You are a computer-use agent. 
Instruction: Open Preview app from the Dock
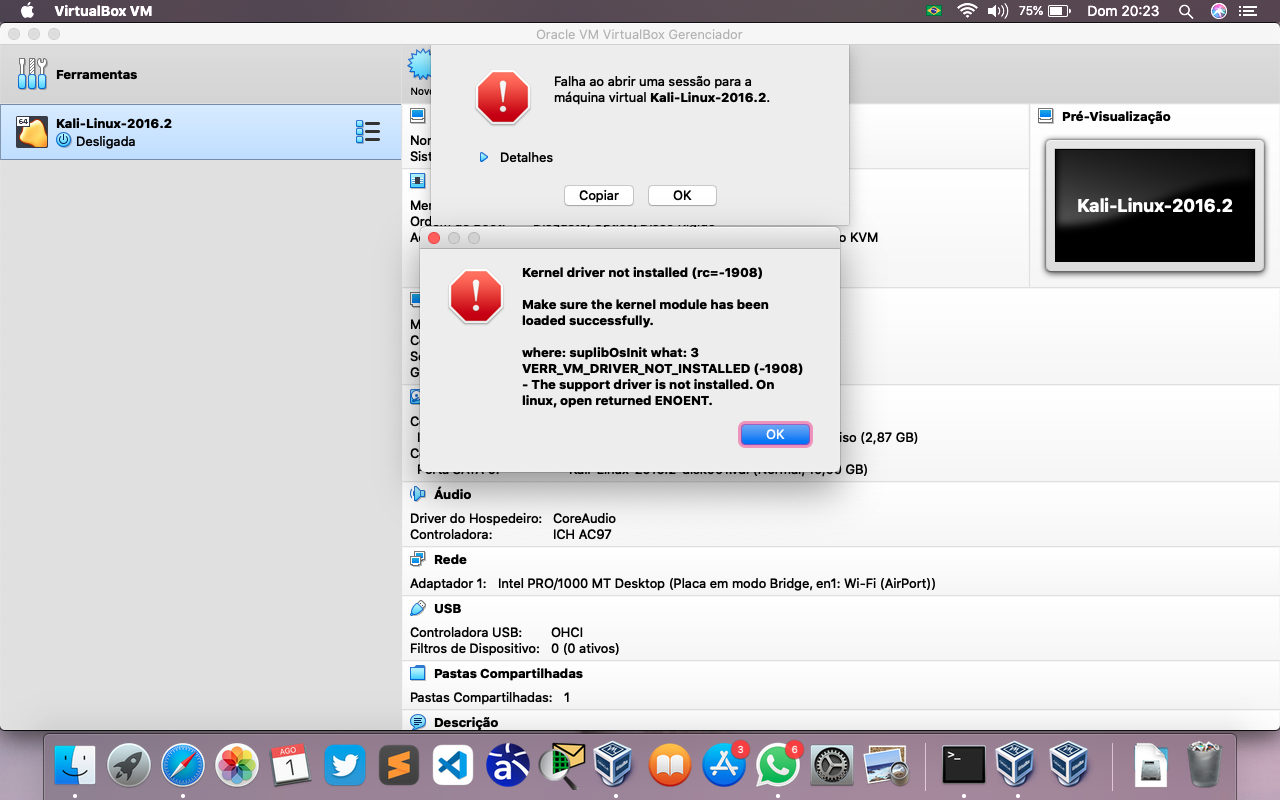tap(885, 766)
